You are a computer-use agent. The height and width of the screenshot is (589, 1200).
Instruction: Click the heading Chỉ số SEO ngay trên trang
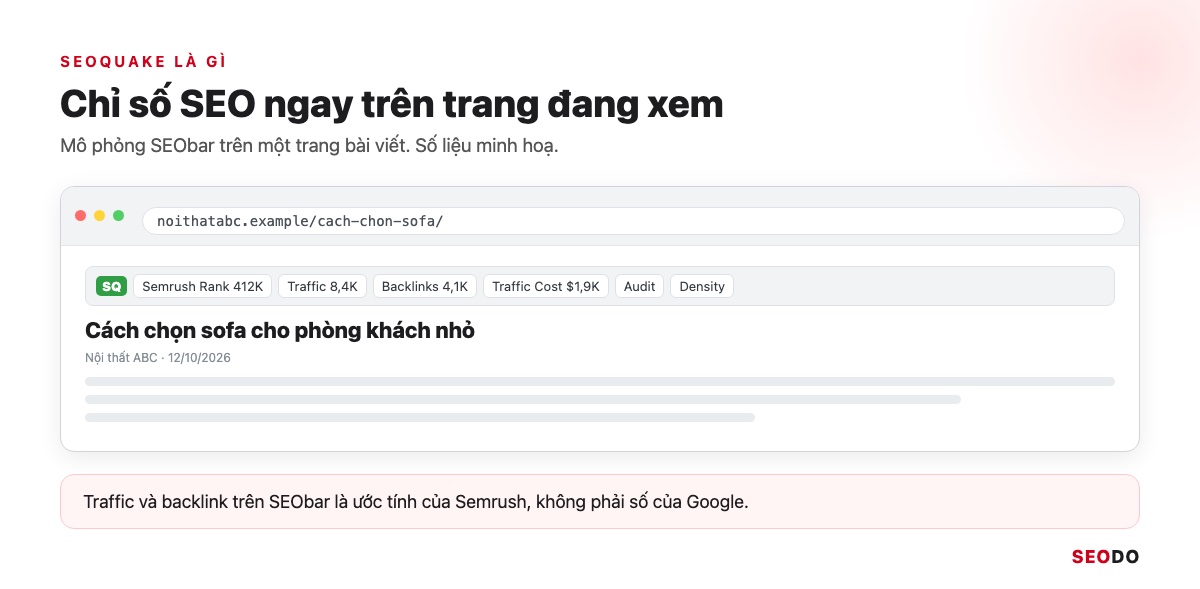pyautogui.click(x=391, y=105)
